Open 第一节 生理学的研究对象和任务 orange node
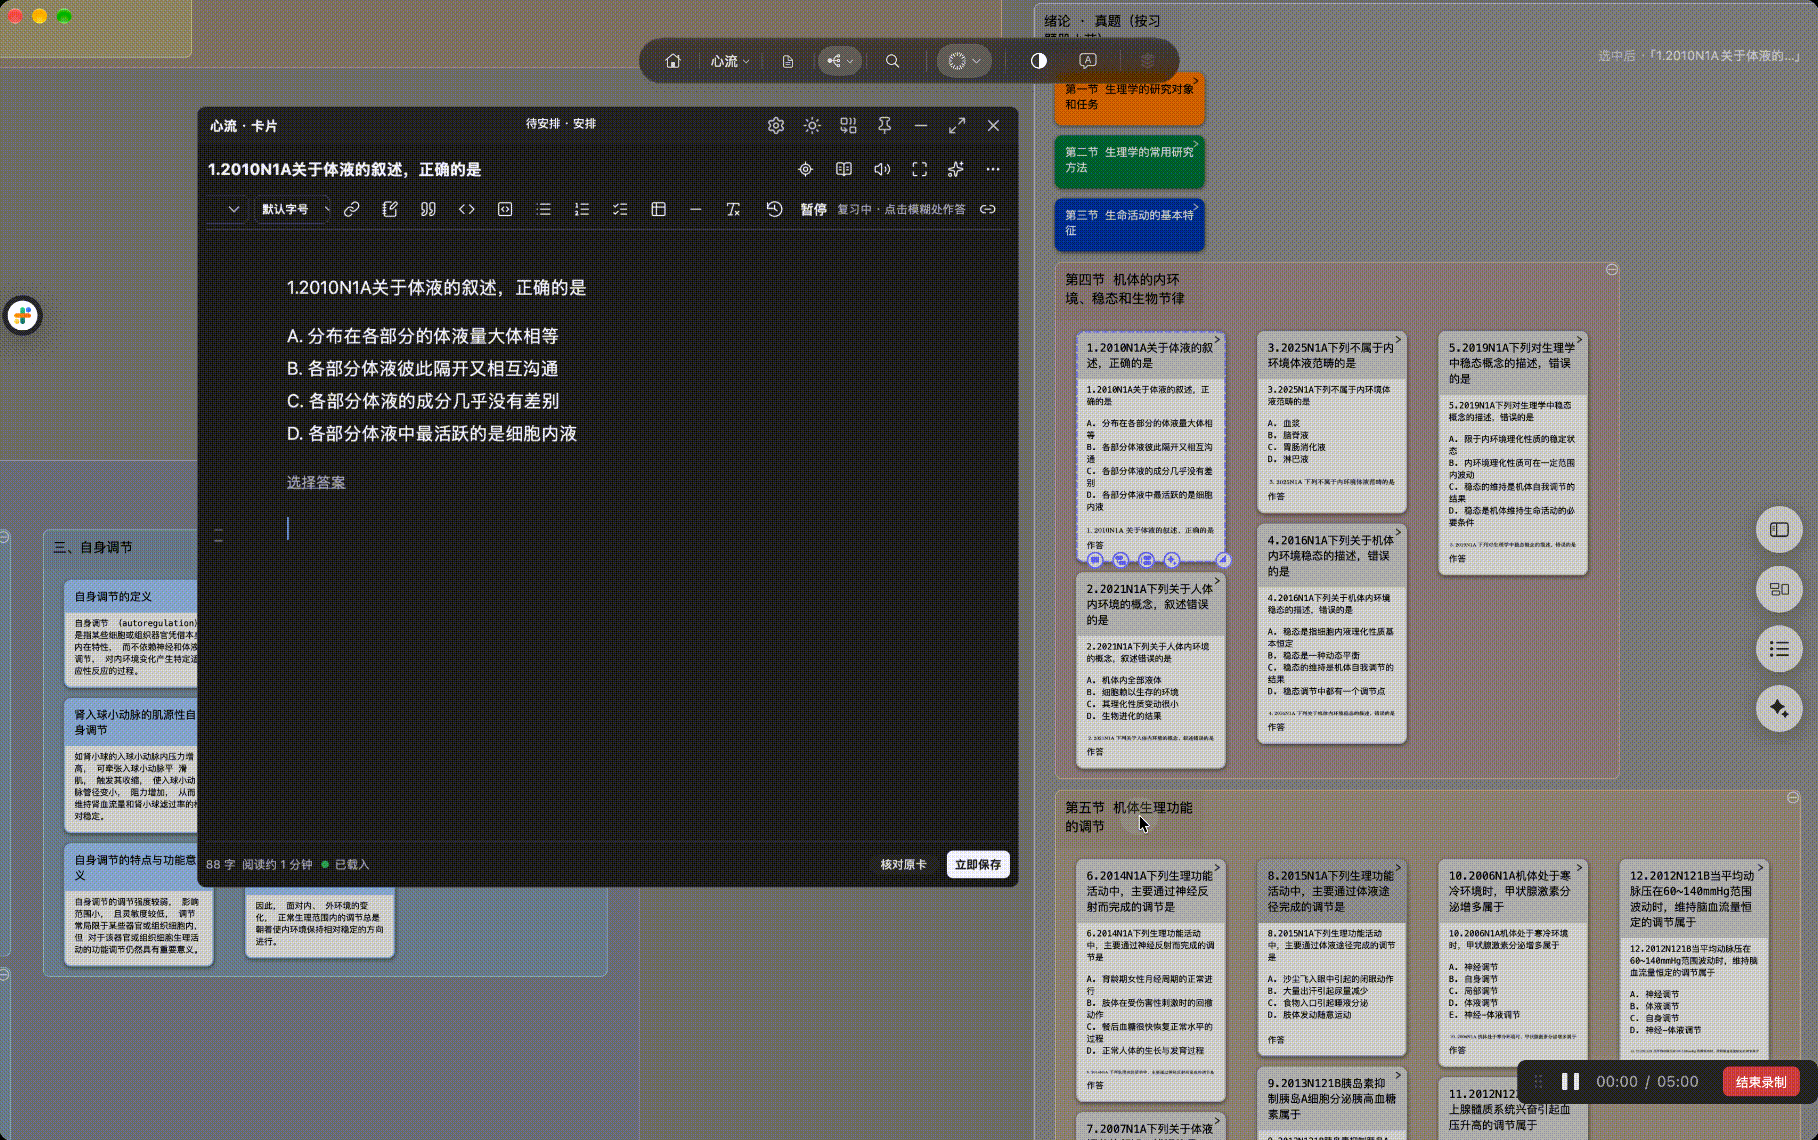This screenshot has width=1818, height=1140. pos(1129,97)
